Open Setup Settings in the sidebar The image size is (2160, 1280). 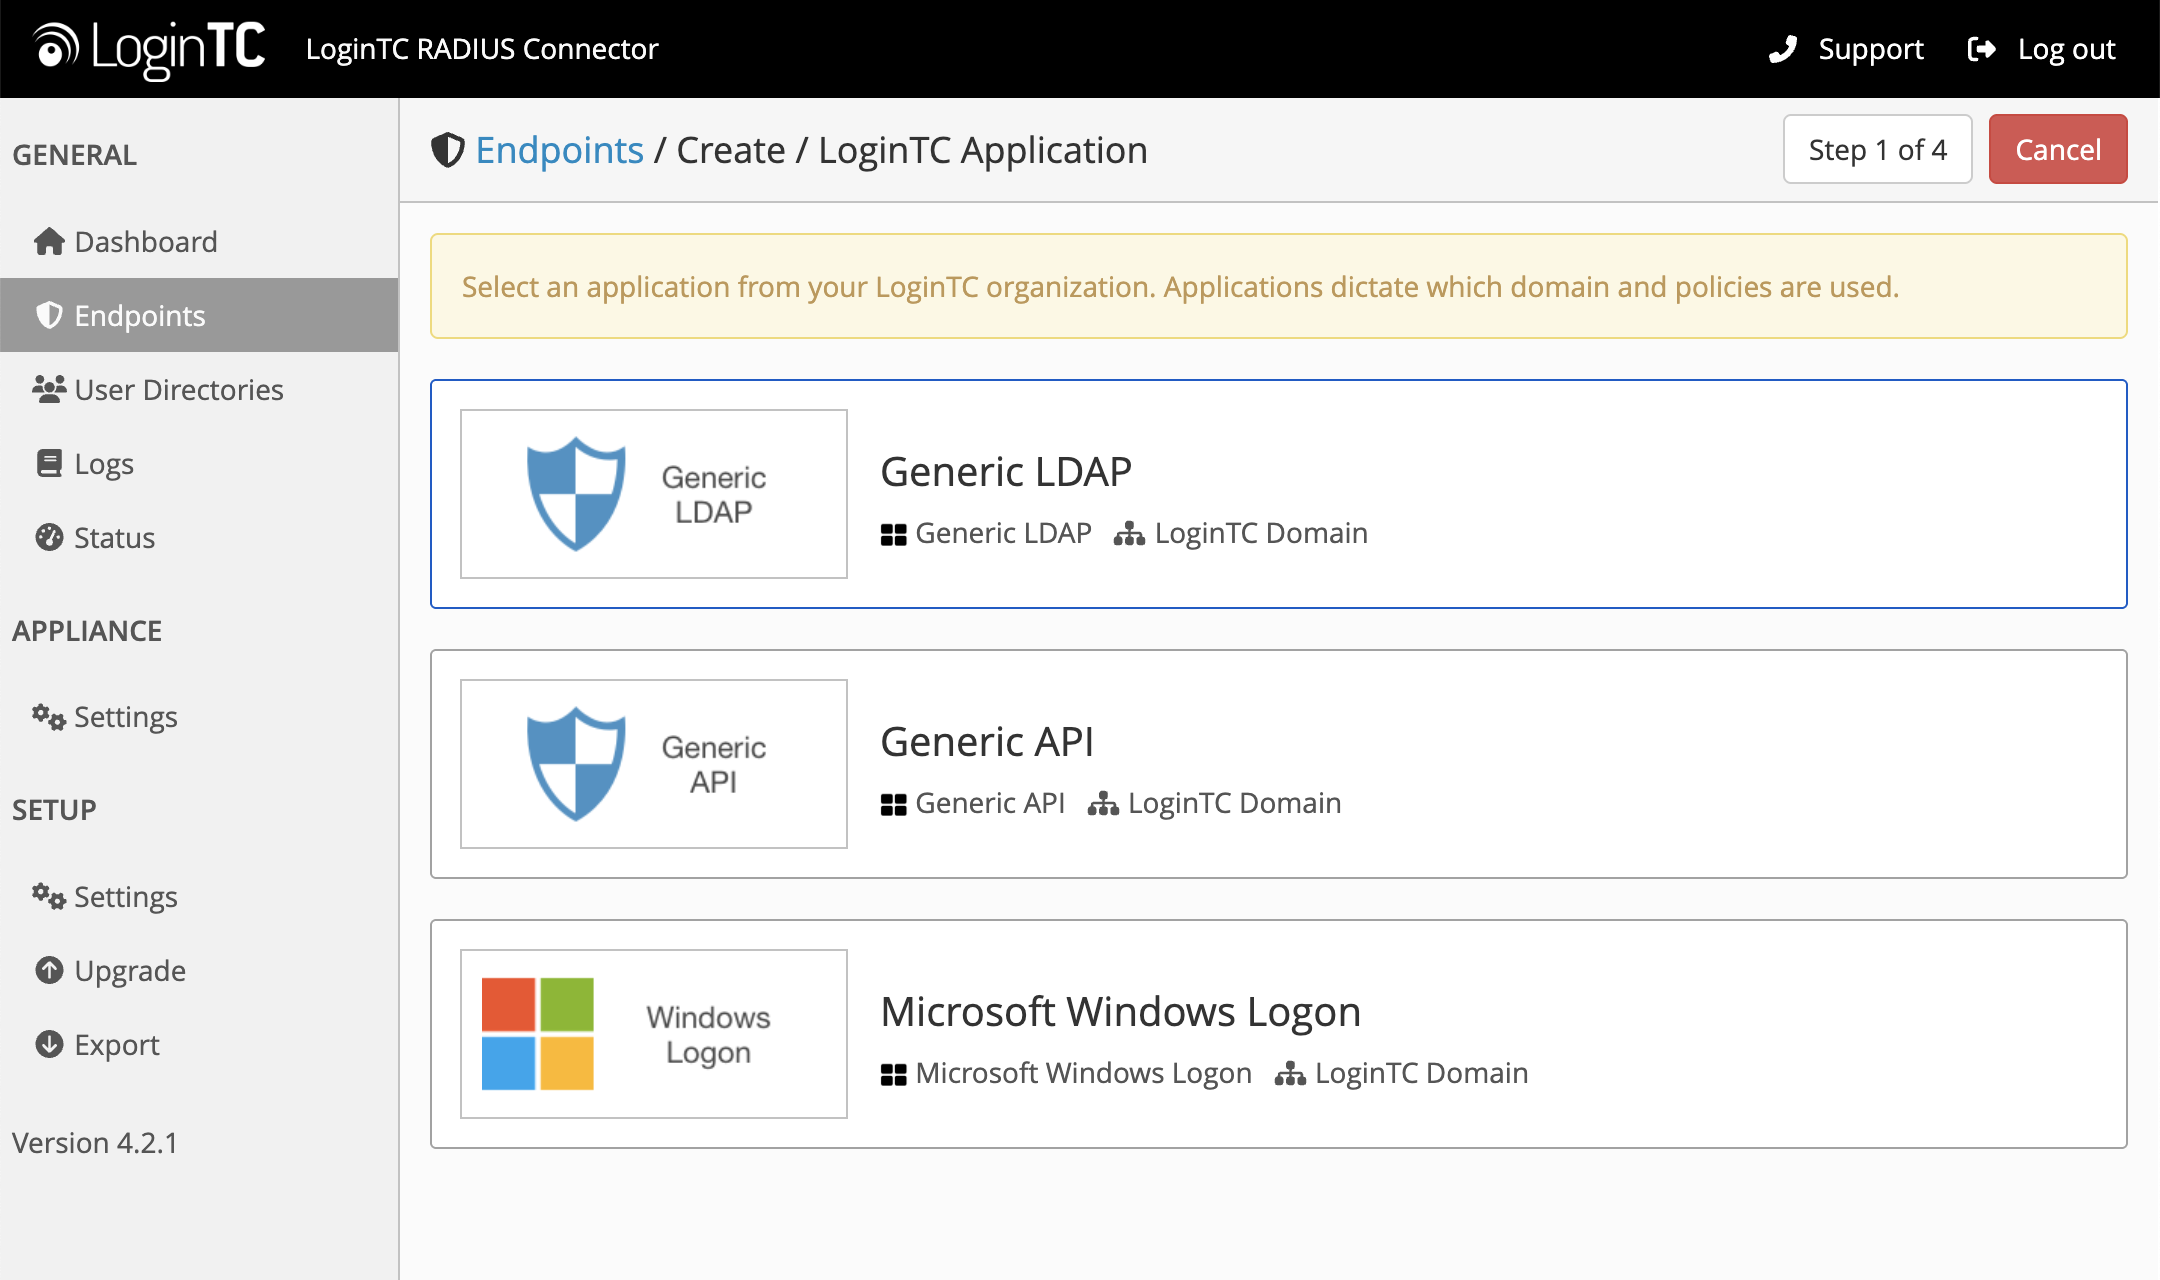click(125, 897)
